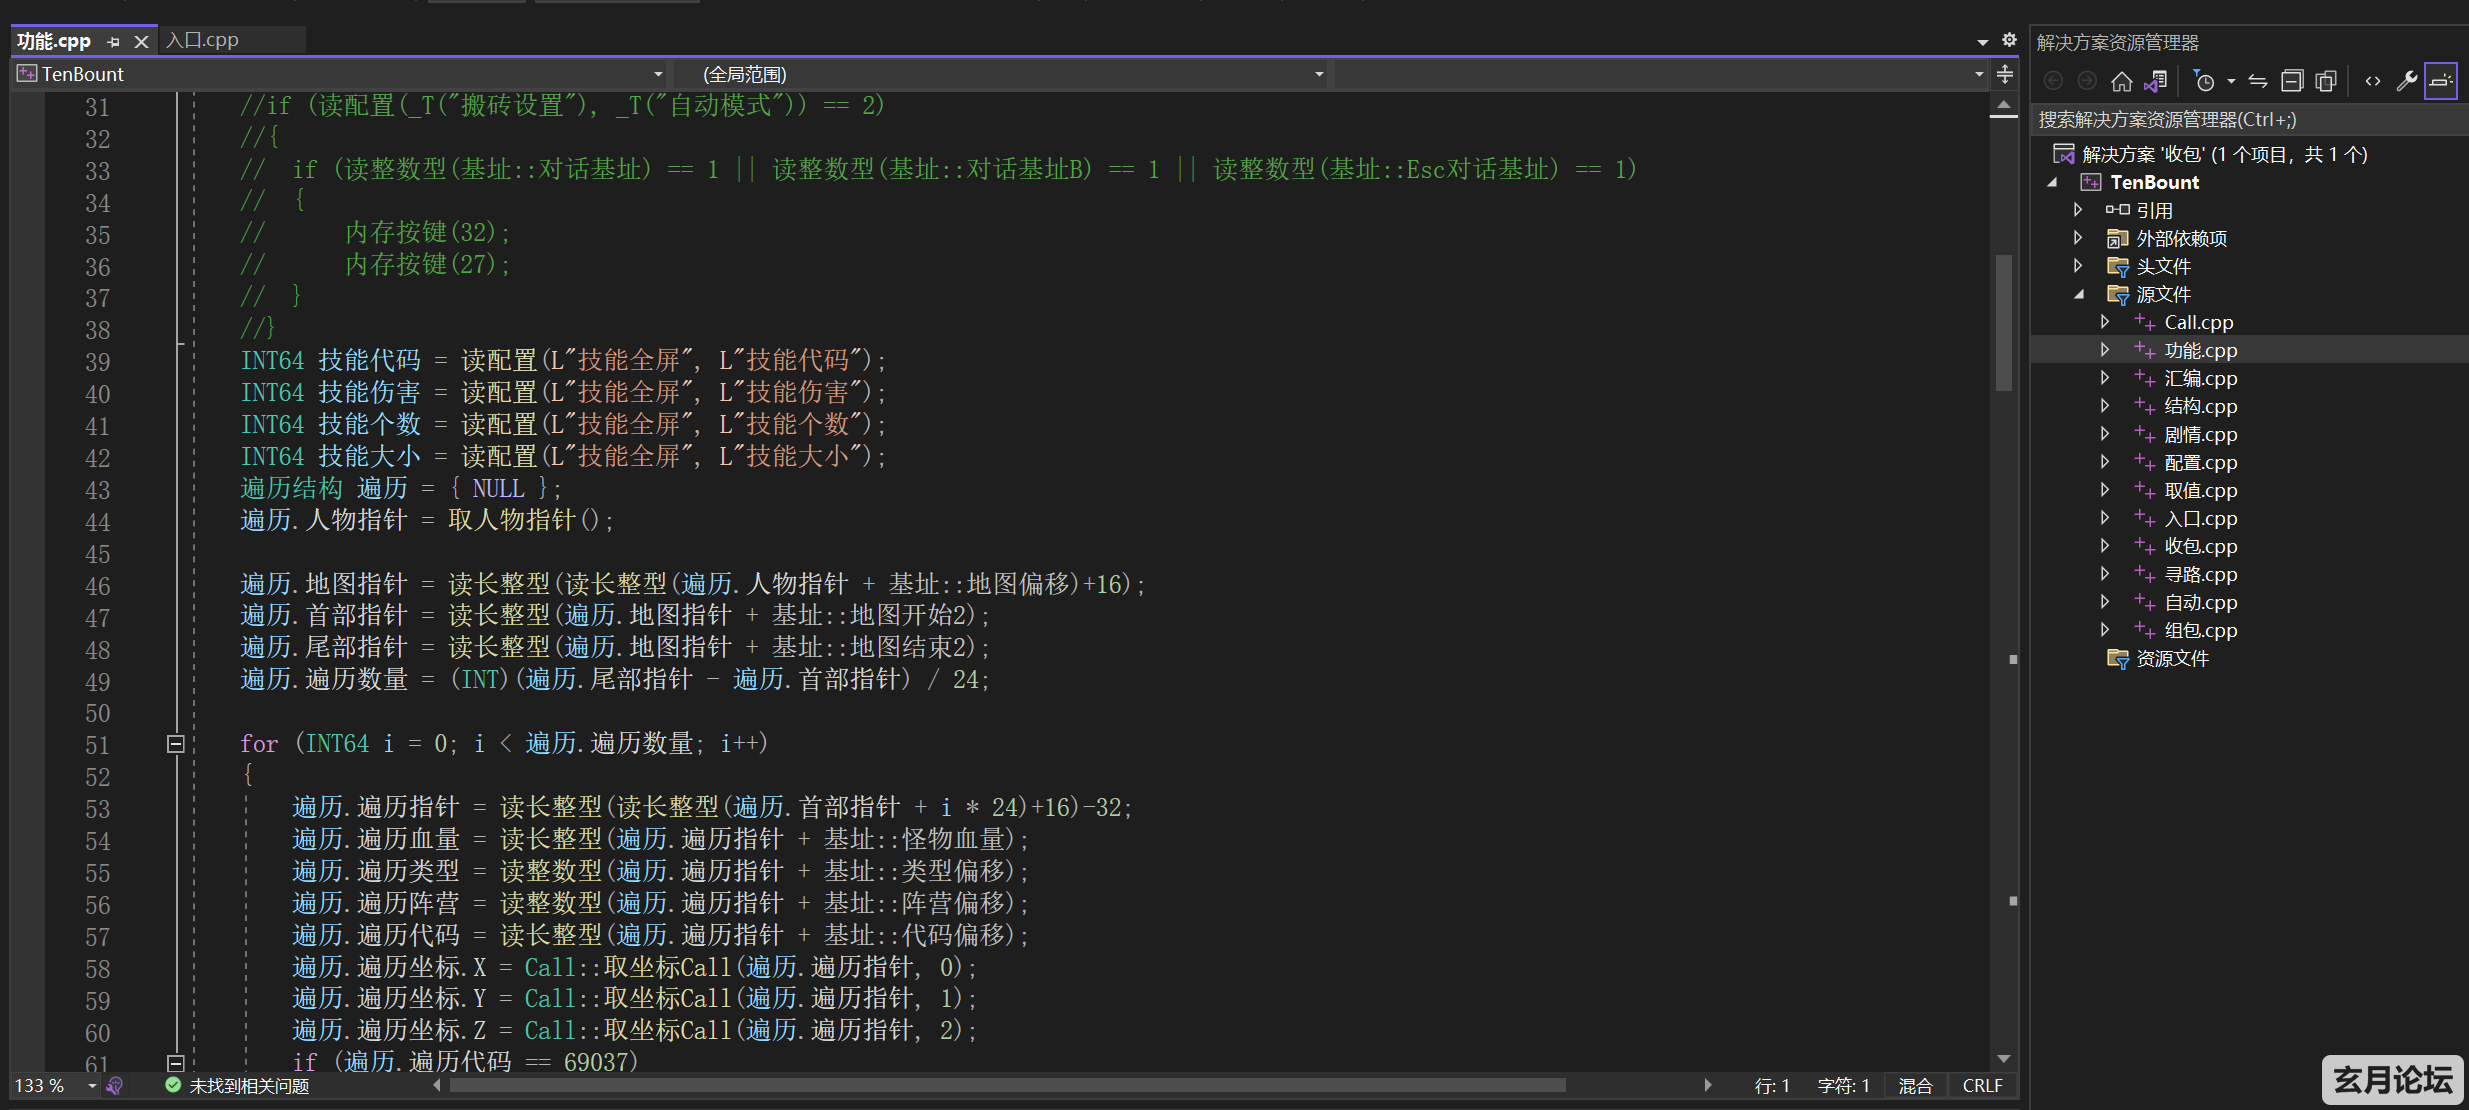Expand the 引用 references node
The height and width of the screenshot is (1110, 2469).
coord(2078,210)
